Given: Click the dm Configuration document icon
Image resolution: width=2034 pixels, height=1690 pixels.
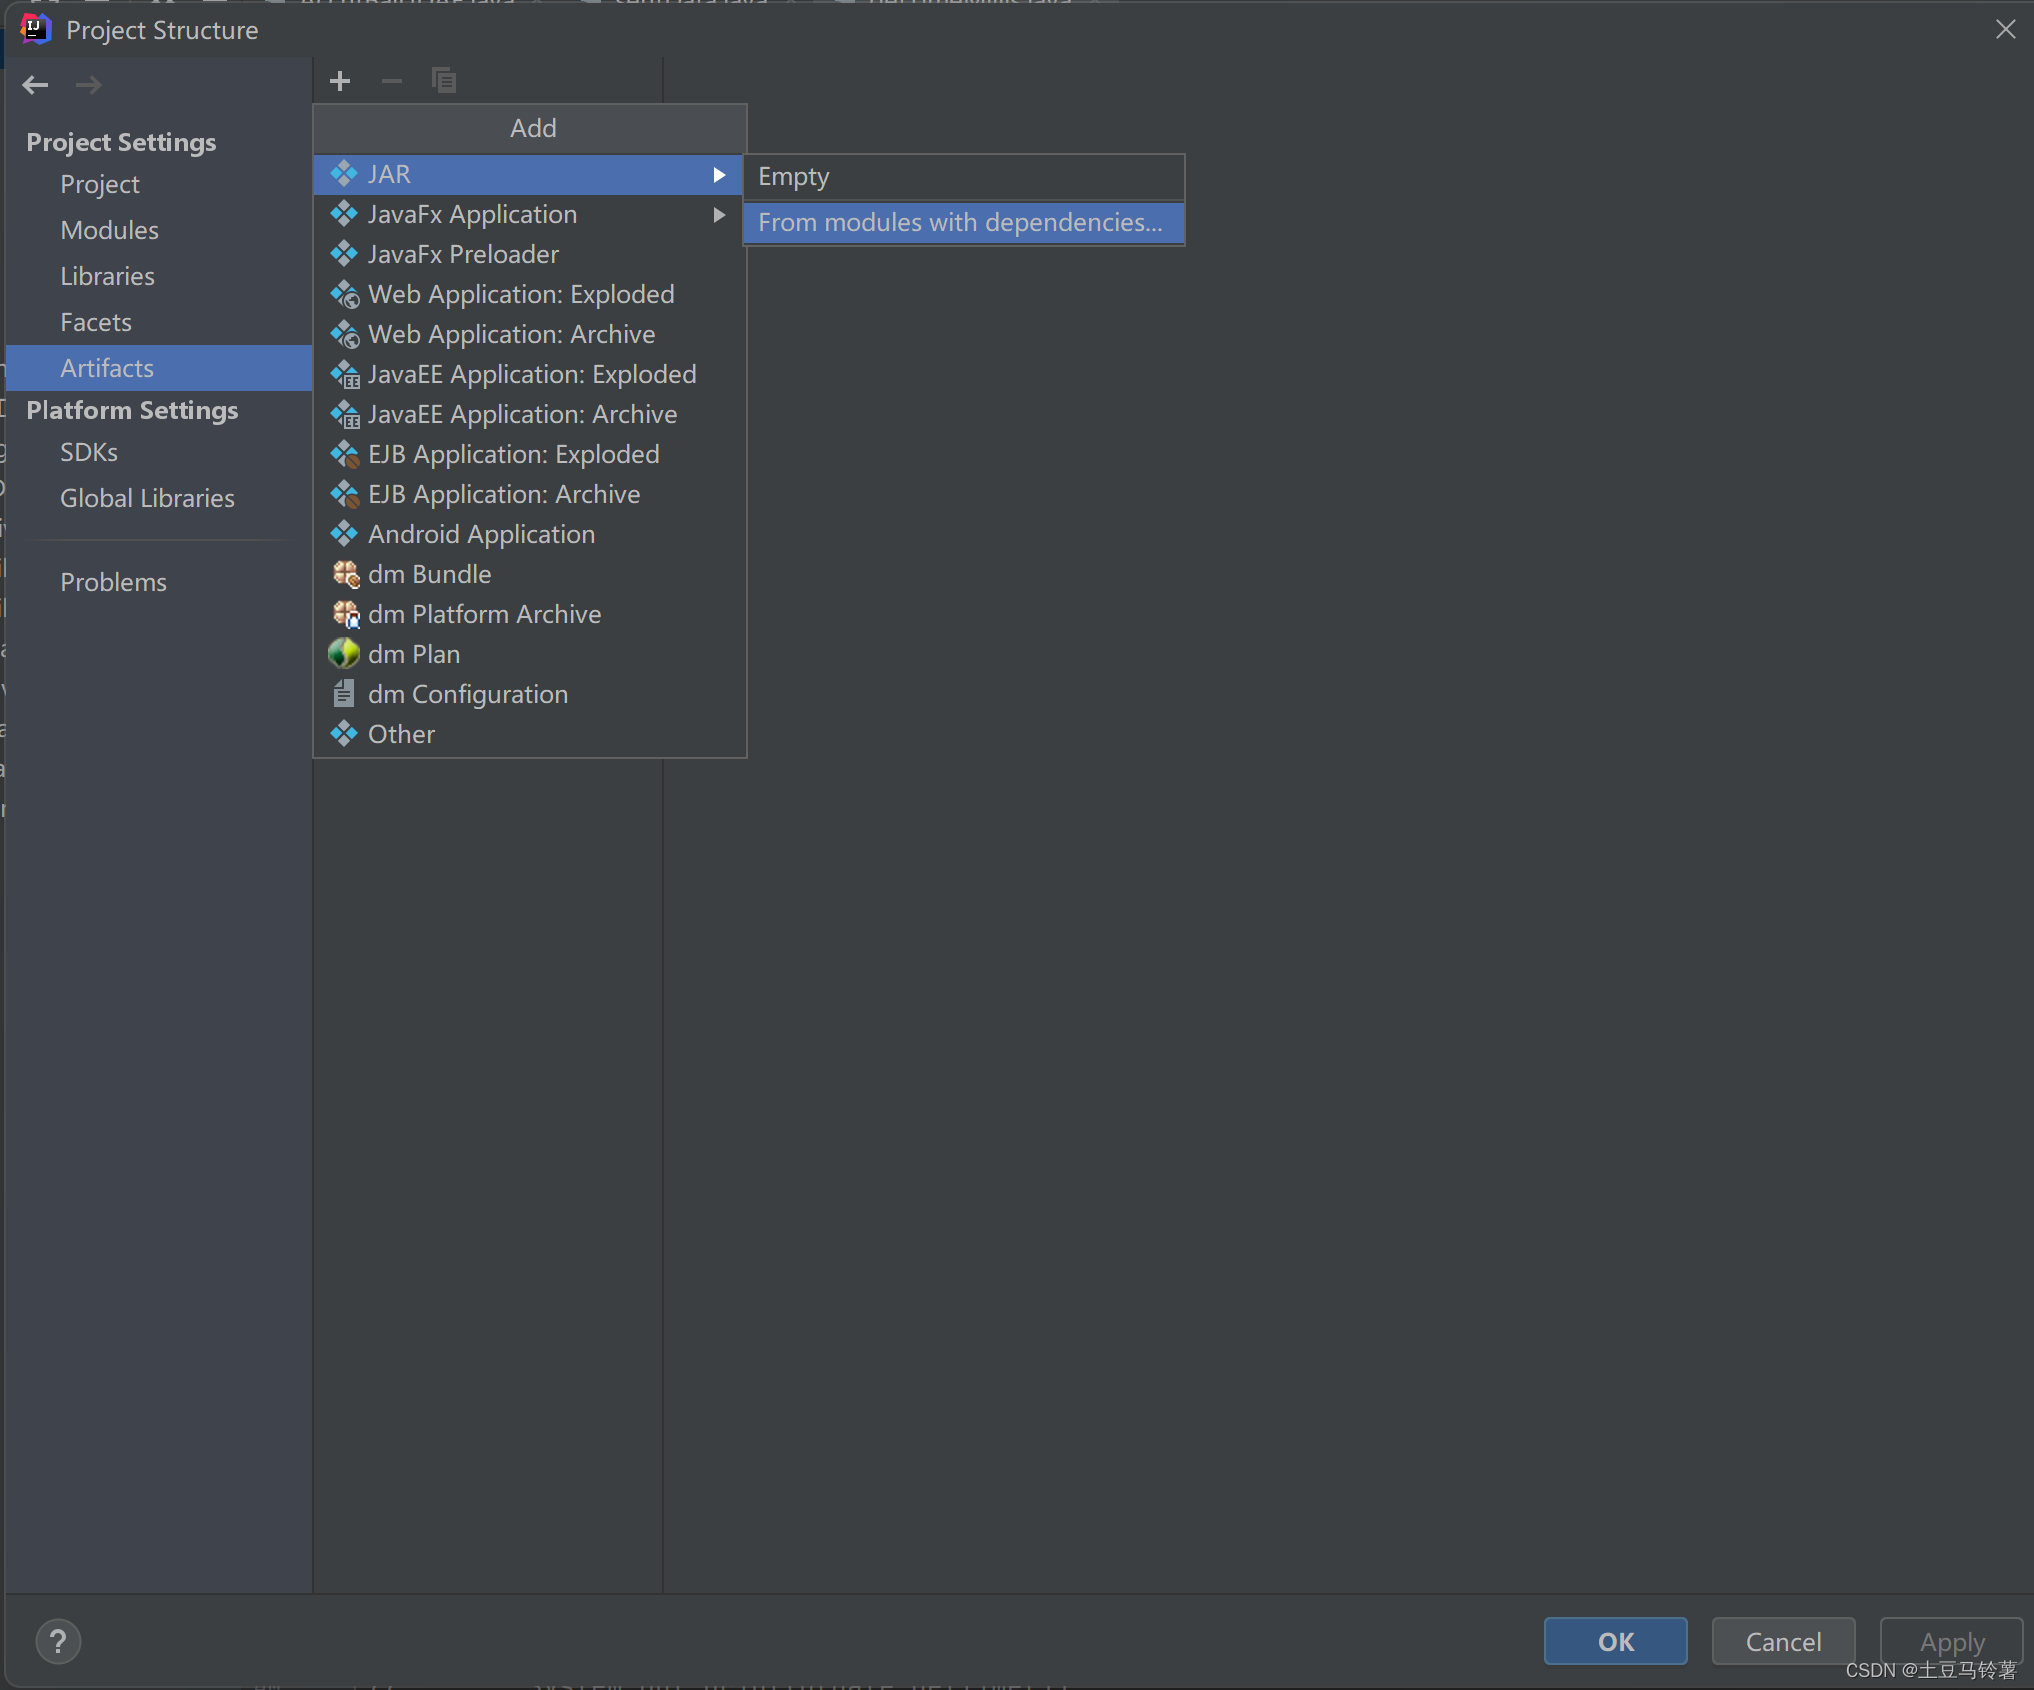Looking at the screenshot, I should point(344,694).
